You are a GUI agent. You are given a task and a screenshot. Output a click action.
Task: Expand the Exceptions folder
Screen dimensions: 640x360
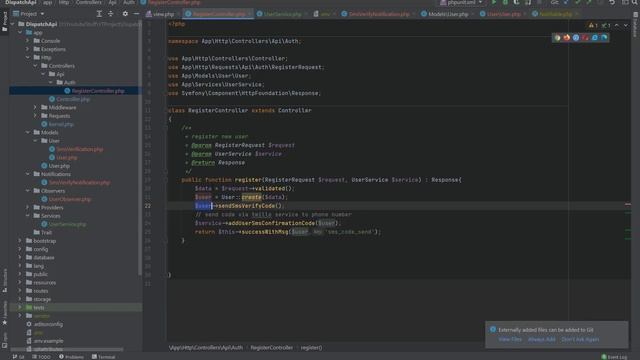pyautogui.click(x=28, y=49)
